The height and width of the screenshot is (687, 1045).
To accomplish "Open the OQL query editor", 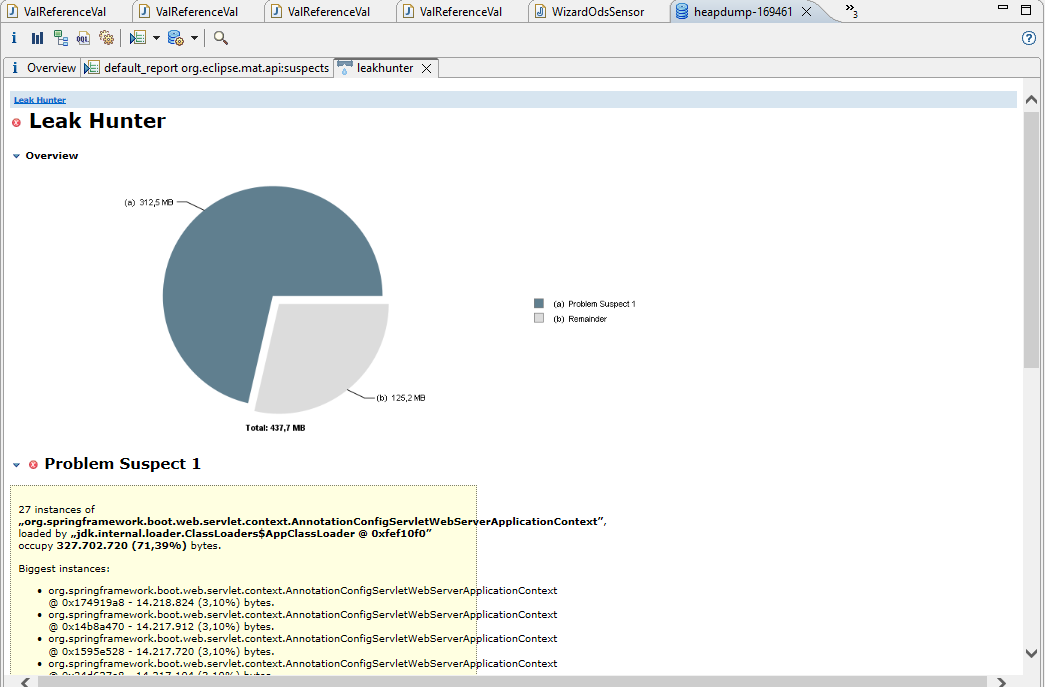I will tap(83, 38).
